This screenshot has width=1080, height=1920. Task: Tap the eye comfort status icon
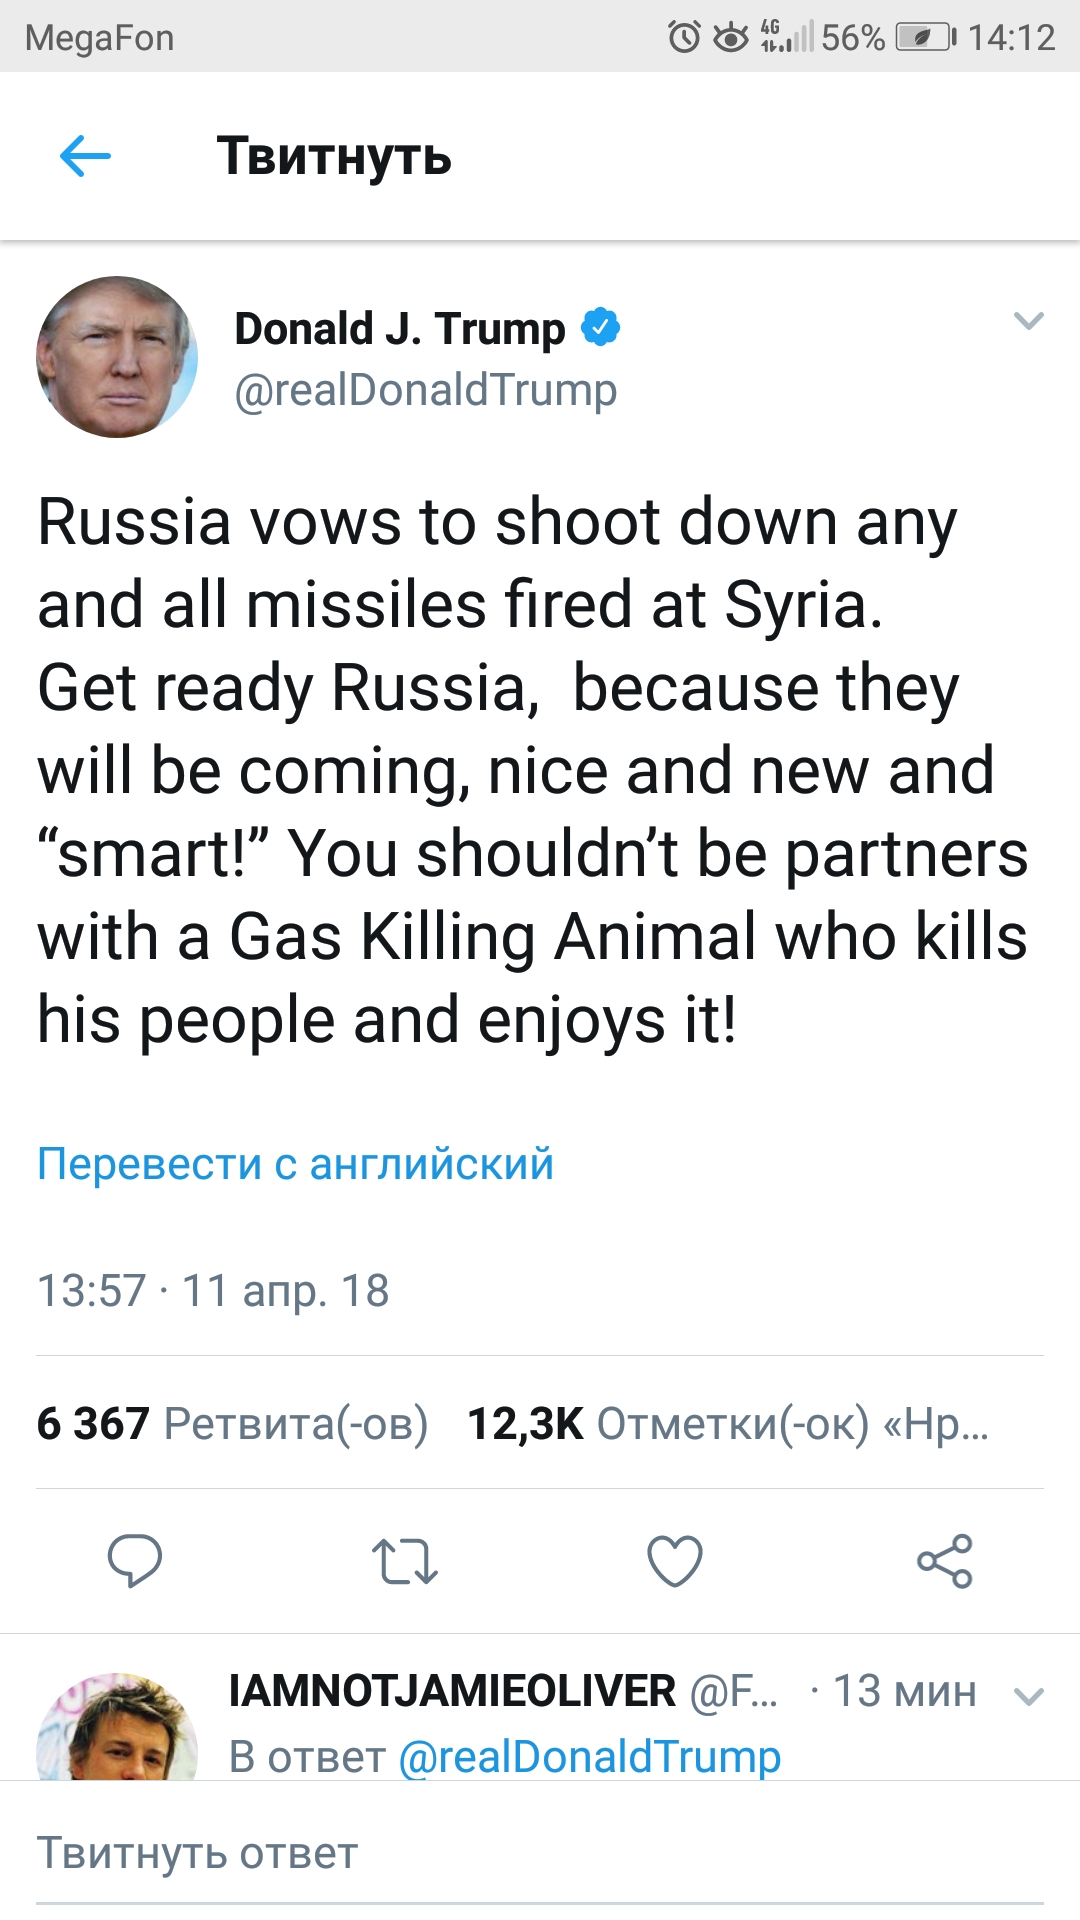pyautogui.click(x=731, y=38)
